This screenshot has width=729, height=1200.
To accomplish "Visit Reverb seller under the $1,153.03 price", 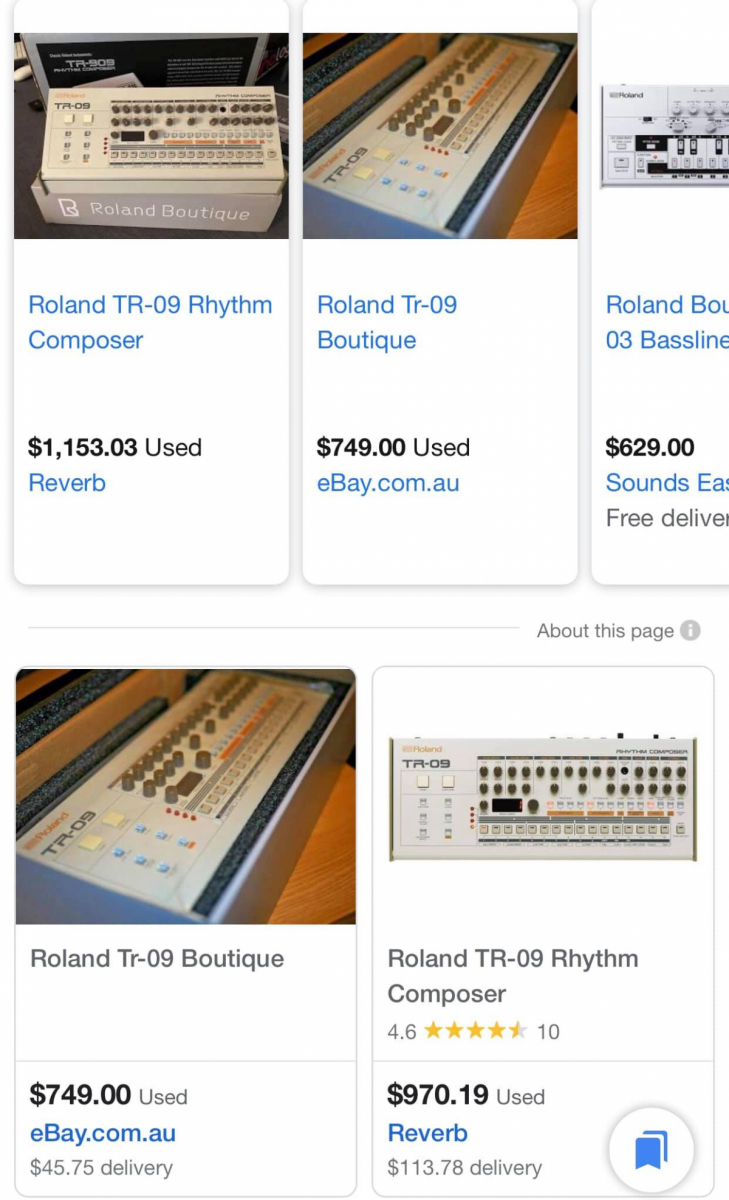I will click(x=67, y=483).
